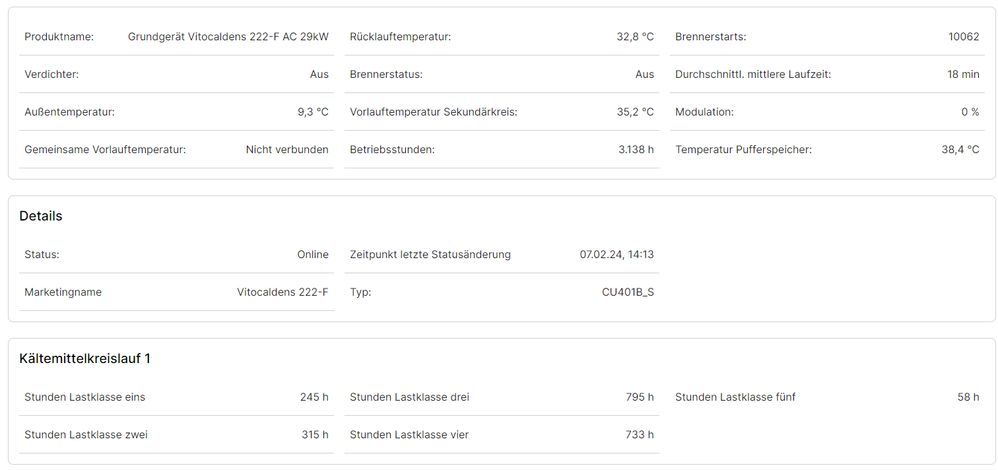
Task: Click the Brennerstatus row label
Action: (386, 74)
